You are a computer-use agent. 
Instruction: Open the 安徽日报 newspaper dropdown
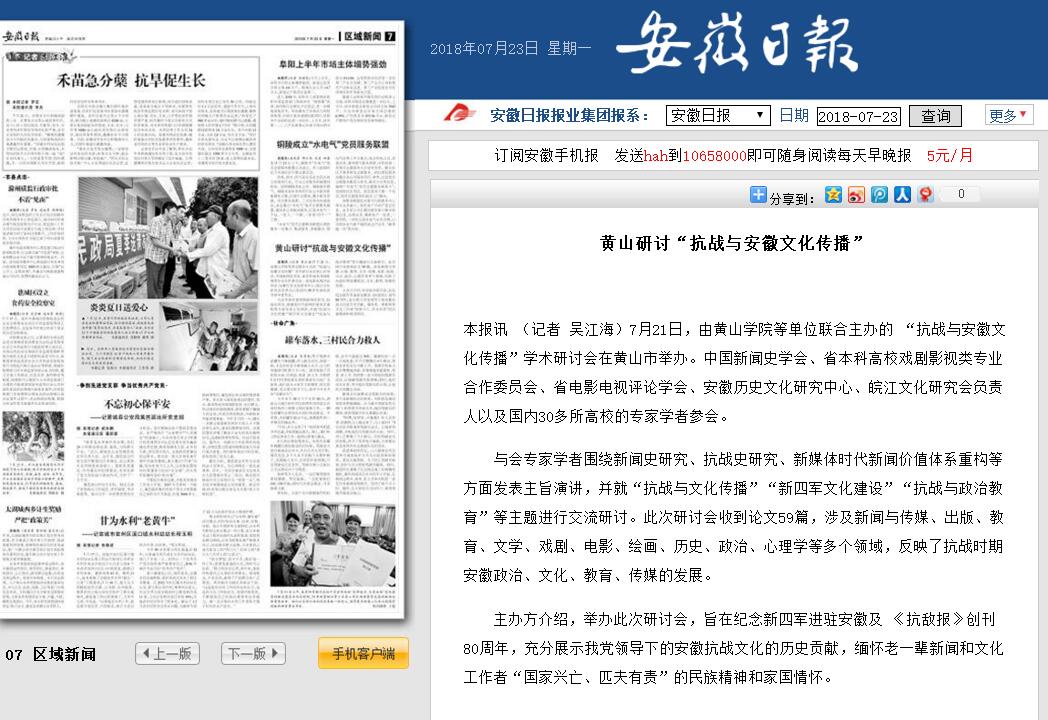coord(718,116)
